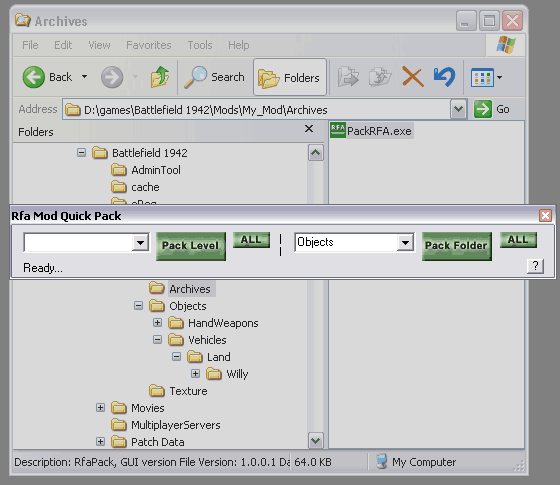
Task: Open the Help menu
Action: [239, 45]
